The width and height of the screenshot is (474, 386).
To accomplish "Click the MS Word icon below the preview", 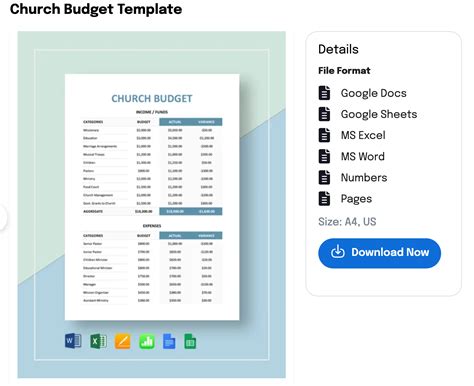I will 73,341.
